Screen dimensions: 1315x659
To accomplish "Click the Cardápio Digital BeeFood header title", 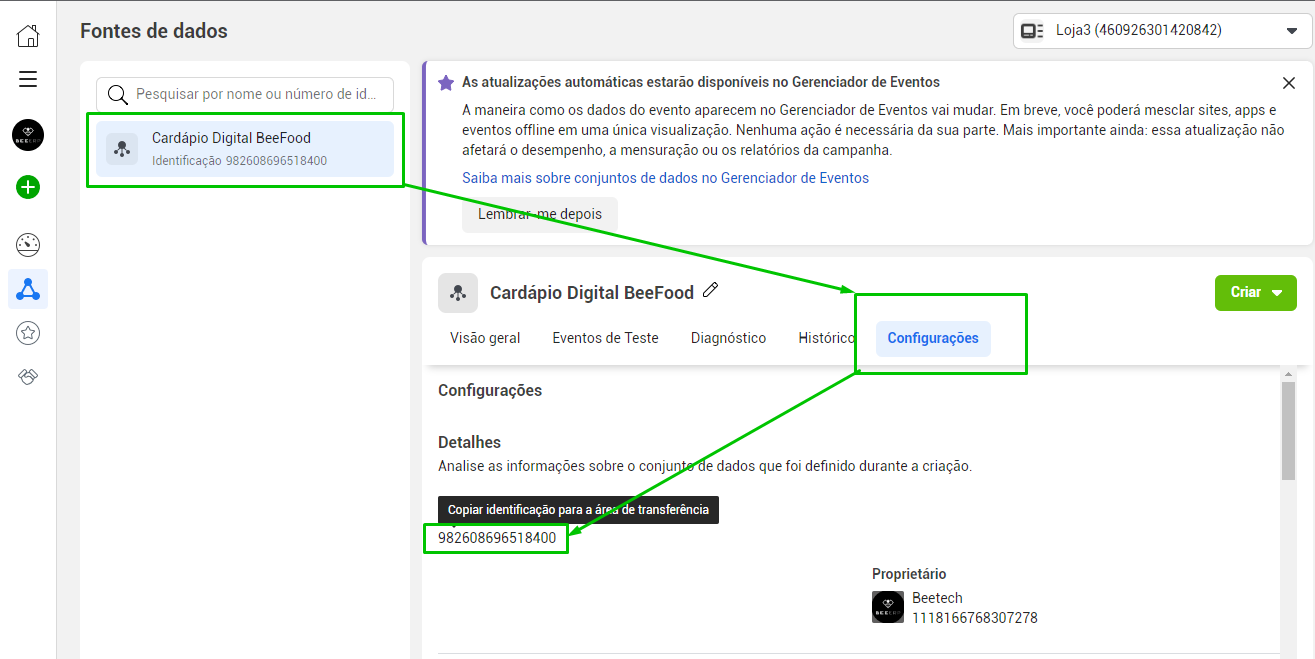I will [592, 293].
